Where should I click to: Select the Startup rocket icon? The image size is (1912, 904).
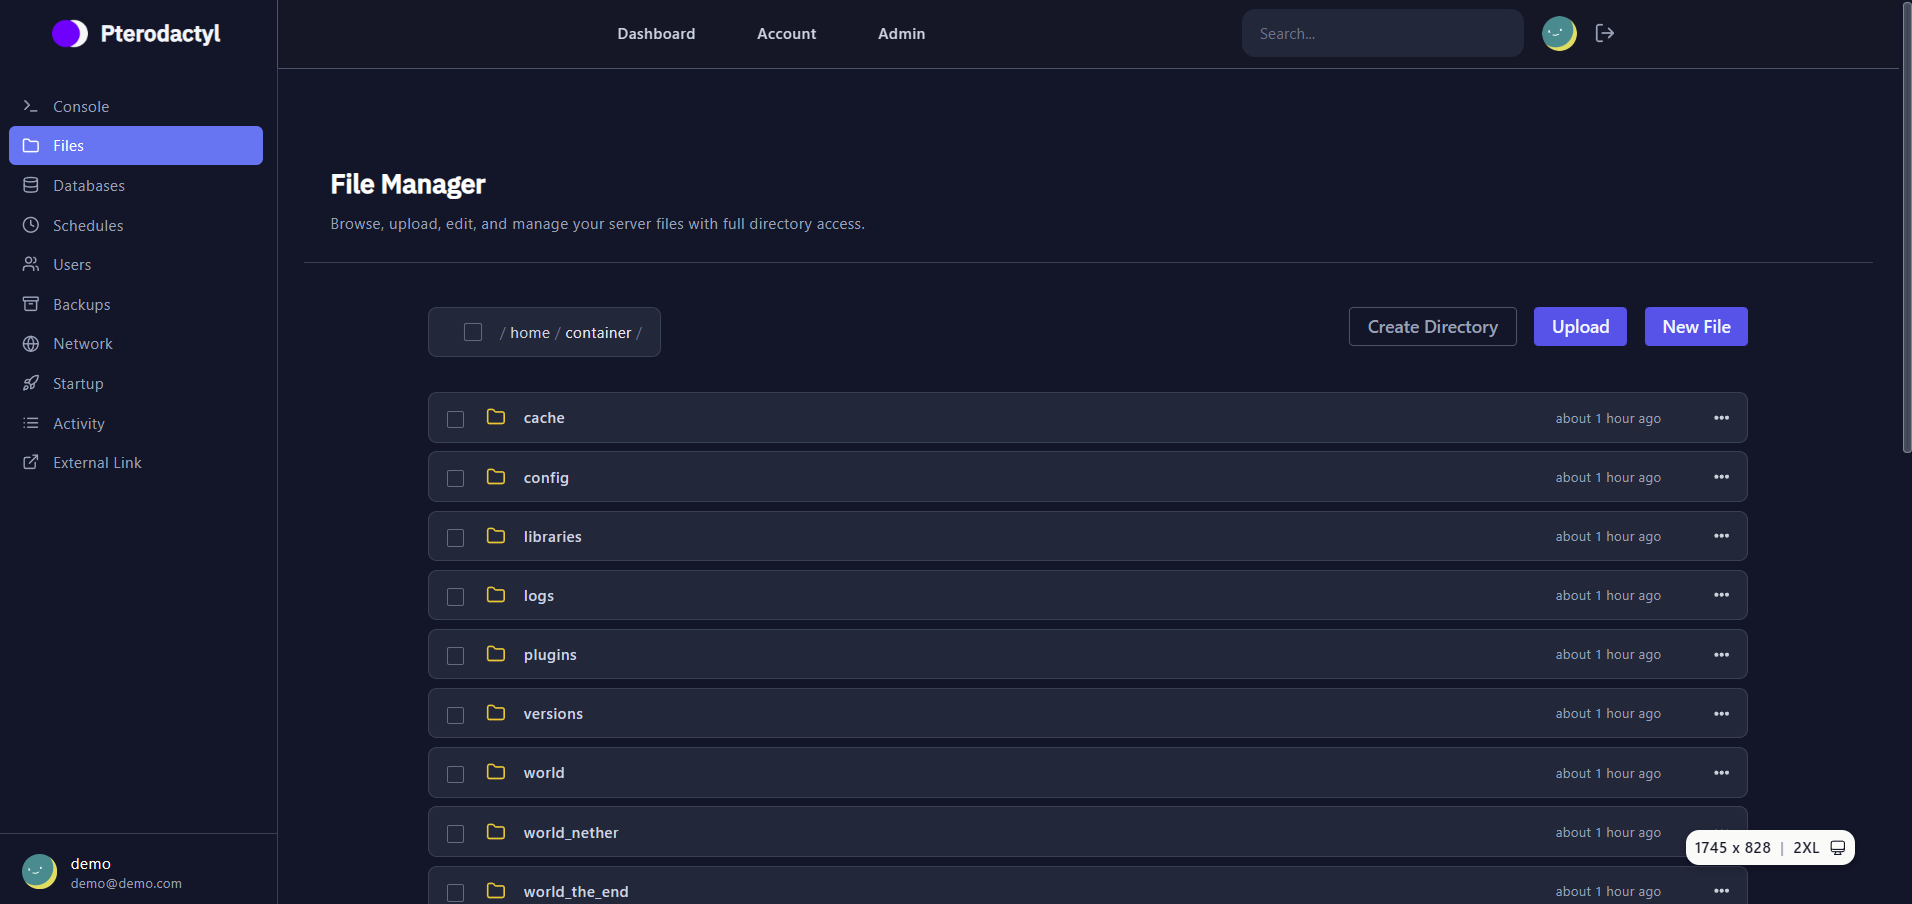[31, 383]
